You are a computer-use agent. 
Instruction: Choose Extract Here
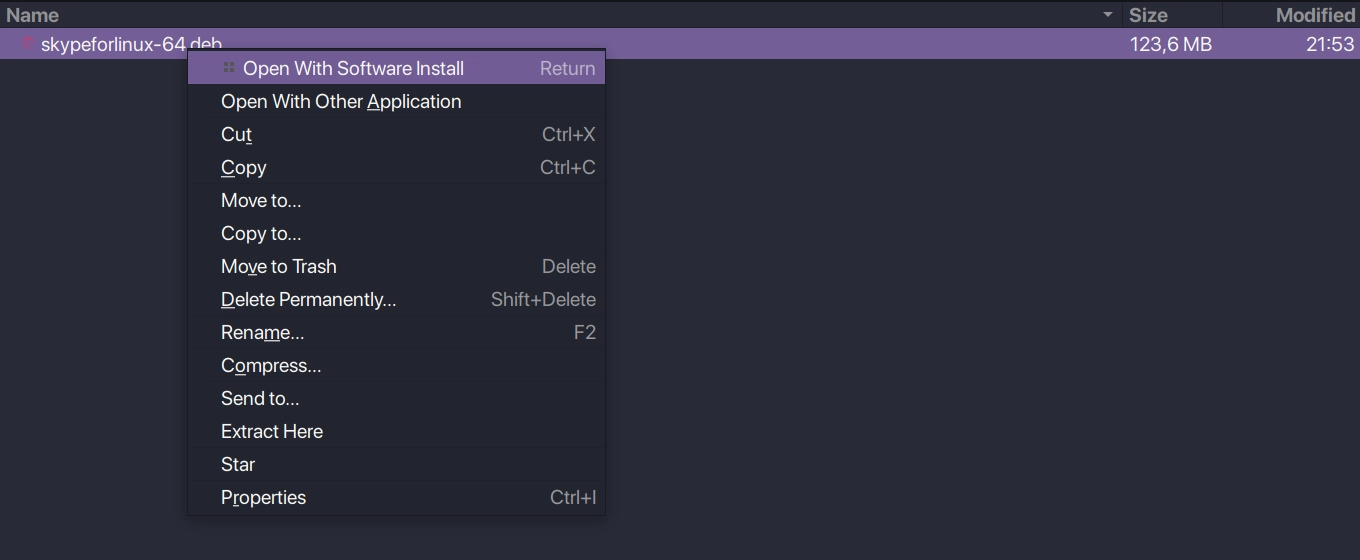396,431
